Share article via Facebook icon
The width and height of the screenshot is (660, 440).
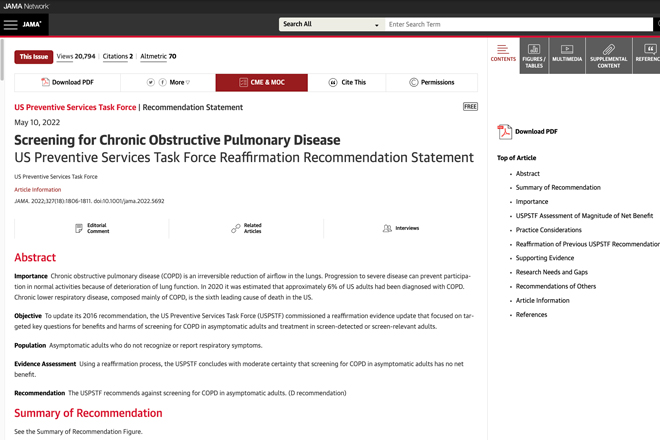click(162, 82)
